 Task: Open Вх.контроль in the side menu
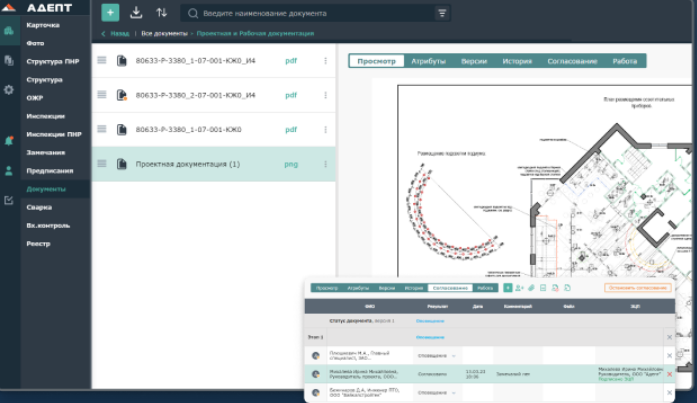coord(48,225)
